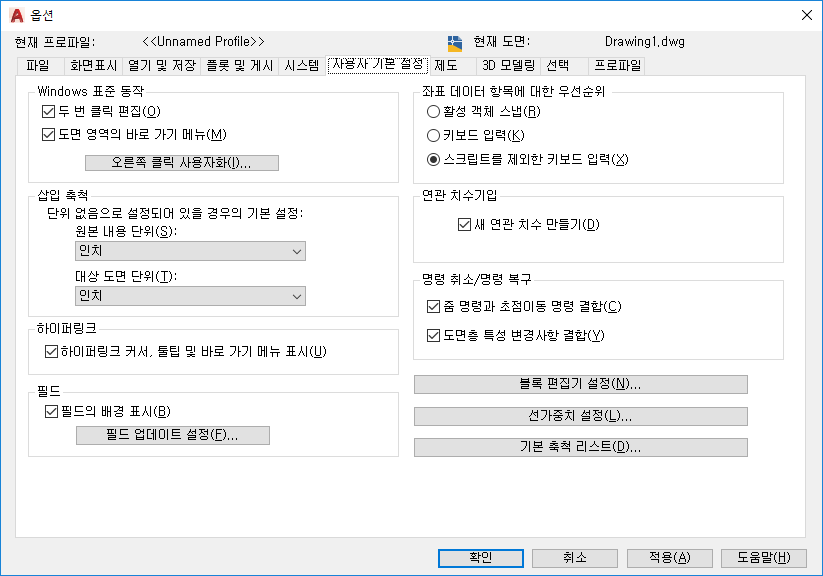This screenshot has width=823, height=576.
Task: Confirm with the 확인 button
Action: point(481,558)
